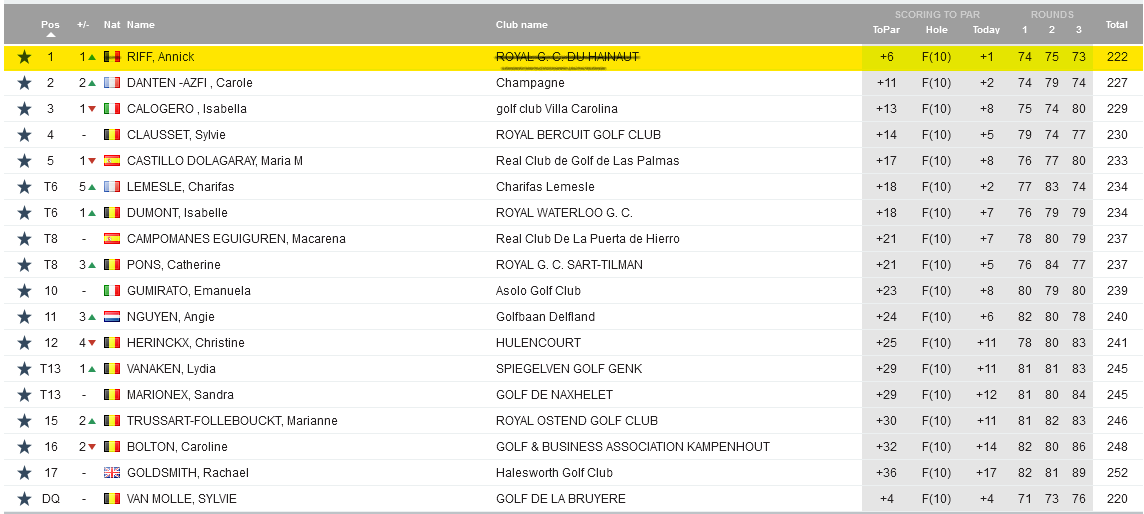Click the Today value +17
Image resolution: width=1144 pixels, height=514 pixels.
click(986, 473)
